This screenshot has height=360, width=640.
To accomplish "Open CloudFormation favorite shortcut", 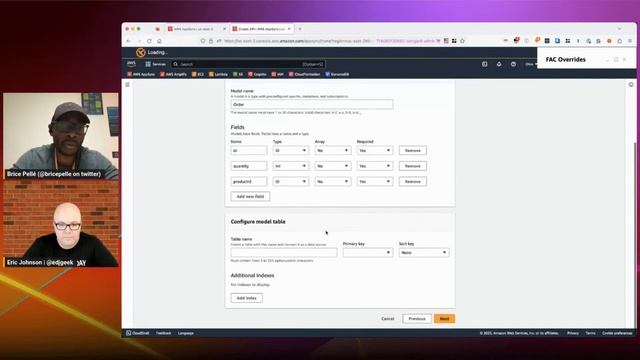I will (304, 74).
